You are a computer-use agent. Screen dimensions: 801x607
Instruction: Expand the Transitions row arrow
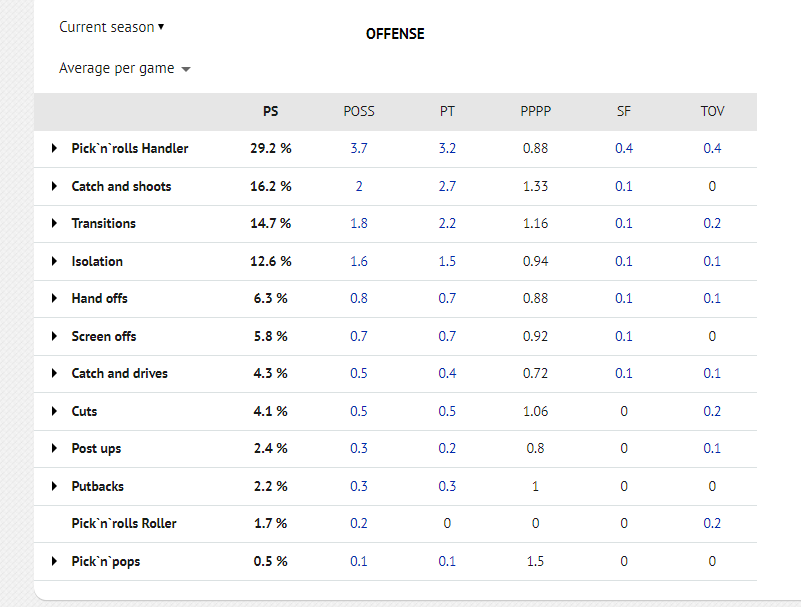pyautogui.click(x=54, y=223)
